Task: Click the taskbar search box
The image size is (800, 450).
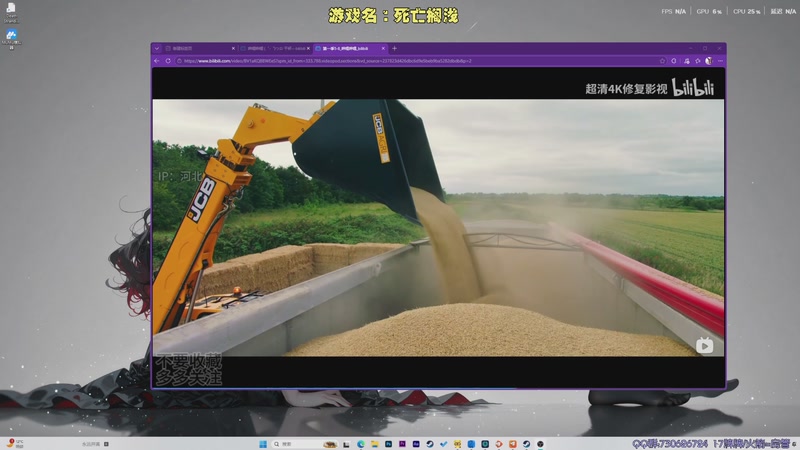Action: [x=305, y=444]
